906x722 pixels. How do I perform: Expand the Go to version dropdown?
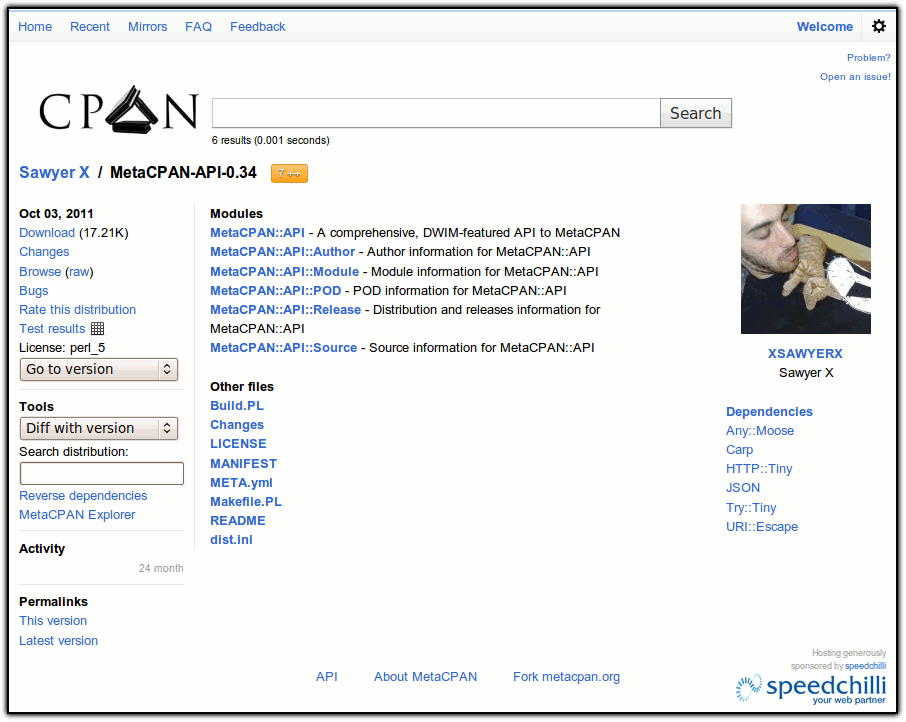coord(98,369)
